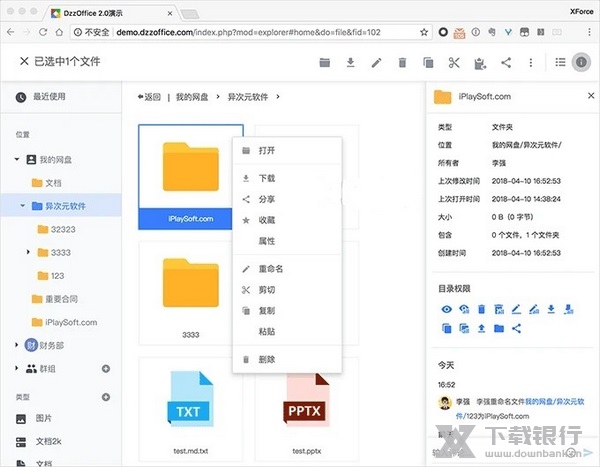Choose 下载 in the context menu

(x=287, y=178)
